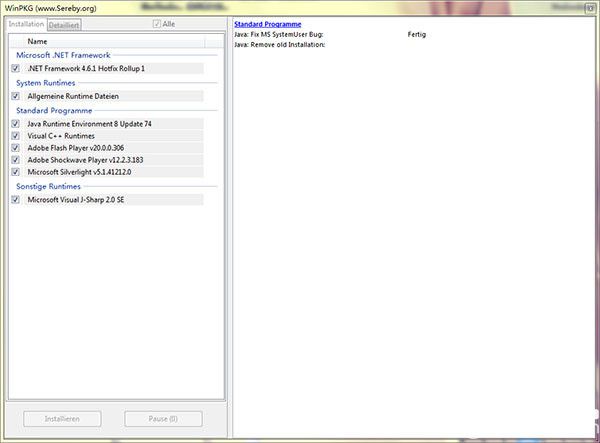600x443 pixels.
Task: Switch to the Installation tab
Action: [x=26, y=24]
